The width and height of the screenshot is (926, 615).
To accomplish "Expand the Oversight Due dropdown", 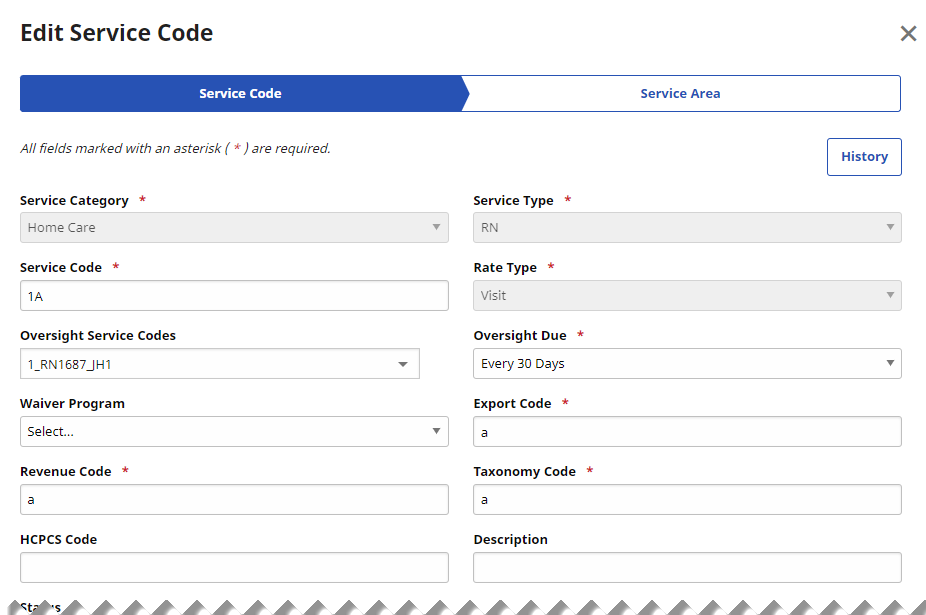I will (890, 363).
